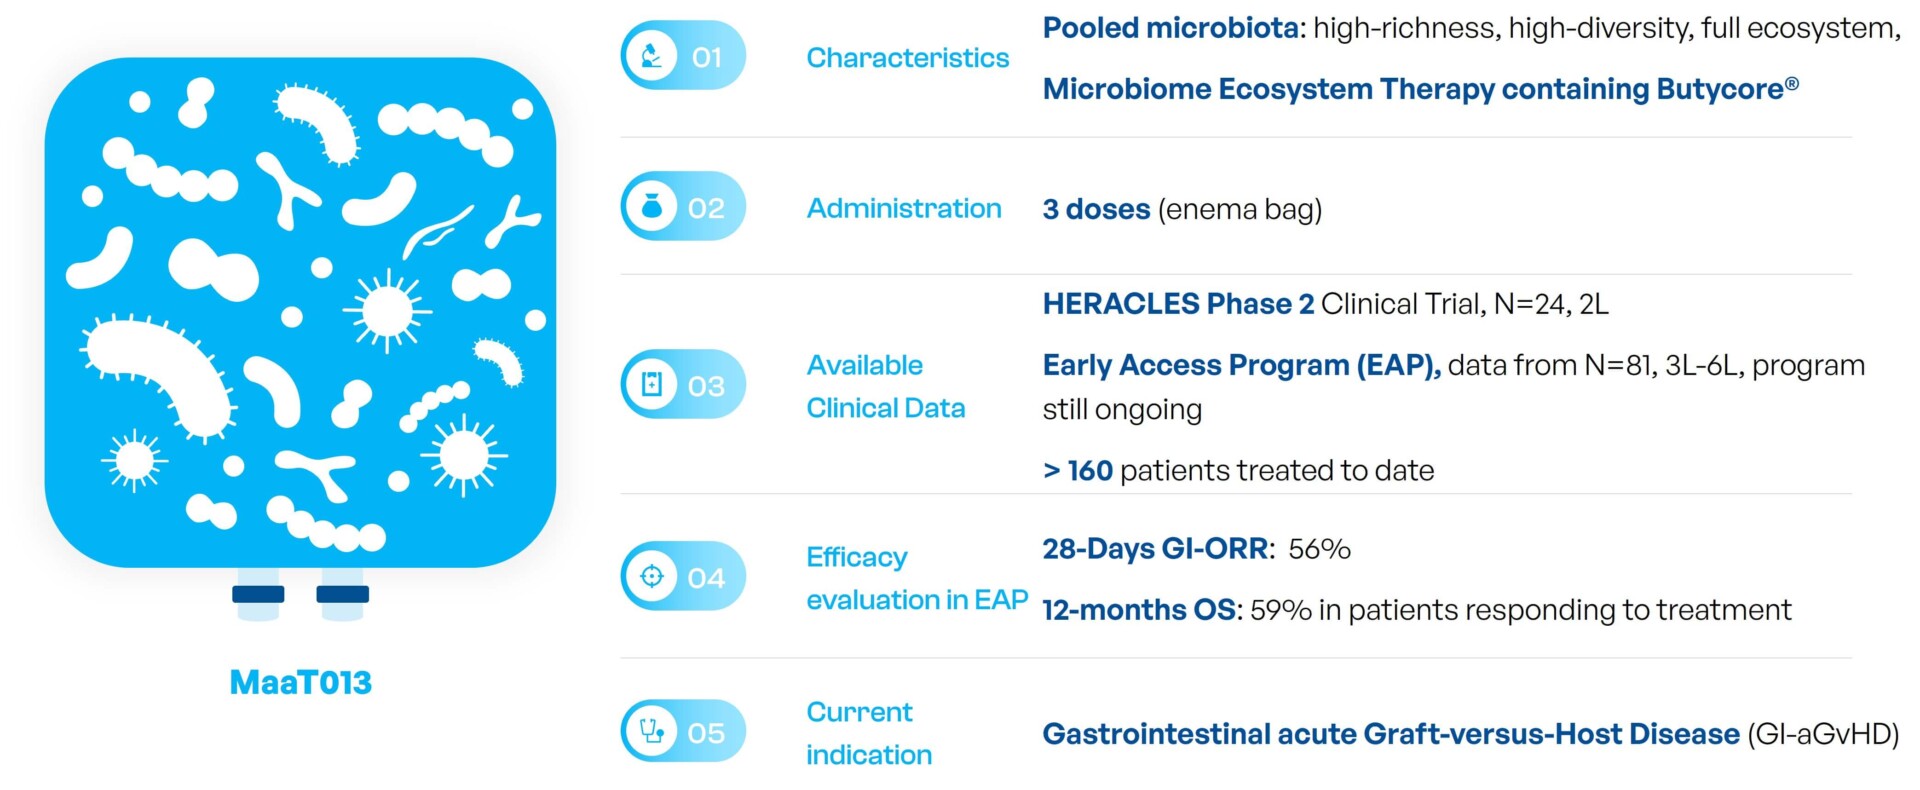Viewport: 1920px width, 790px height.
Task: Select the Characteristics heading
Action: click(x=907, y=58)
